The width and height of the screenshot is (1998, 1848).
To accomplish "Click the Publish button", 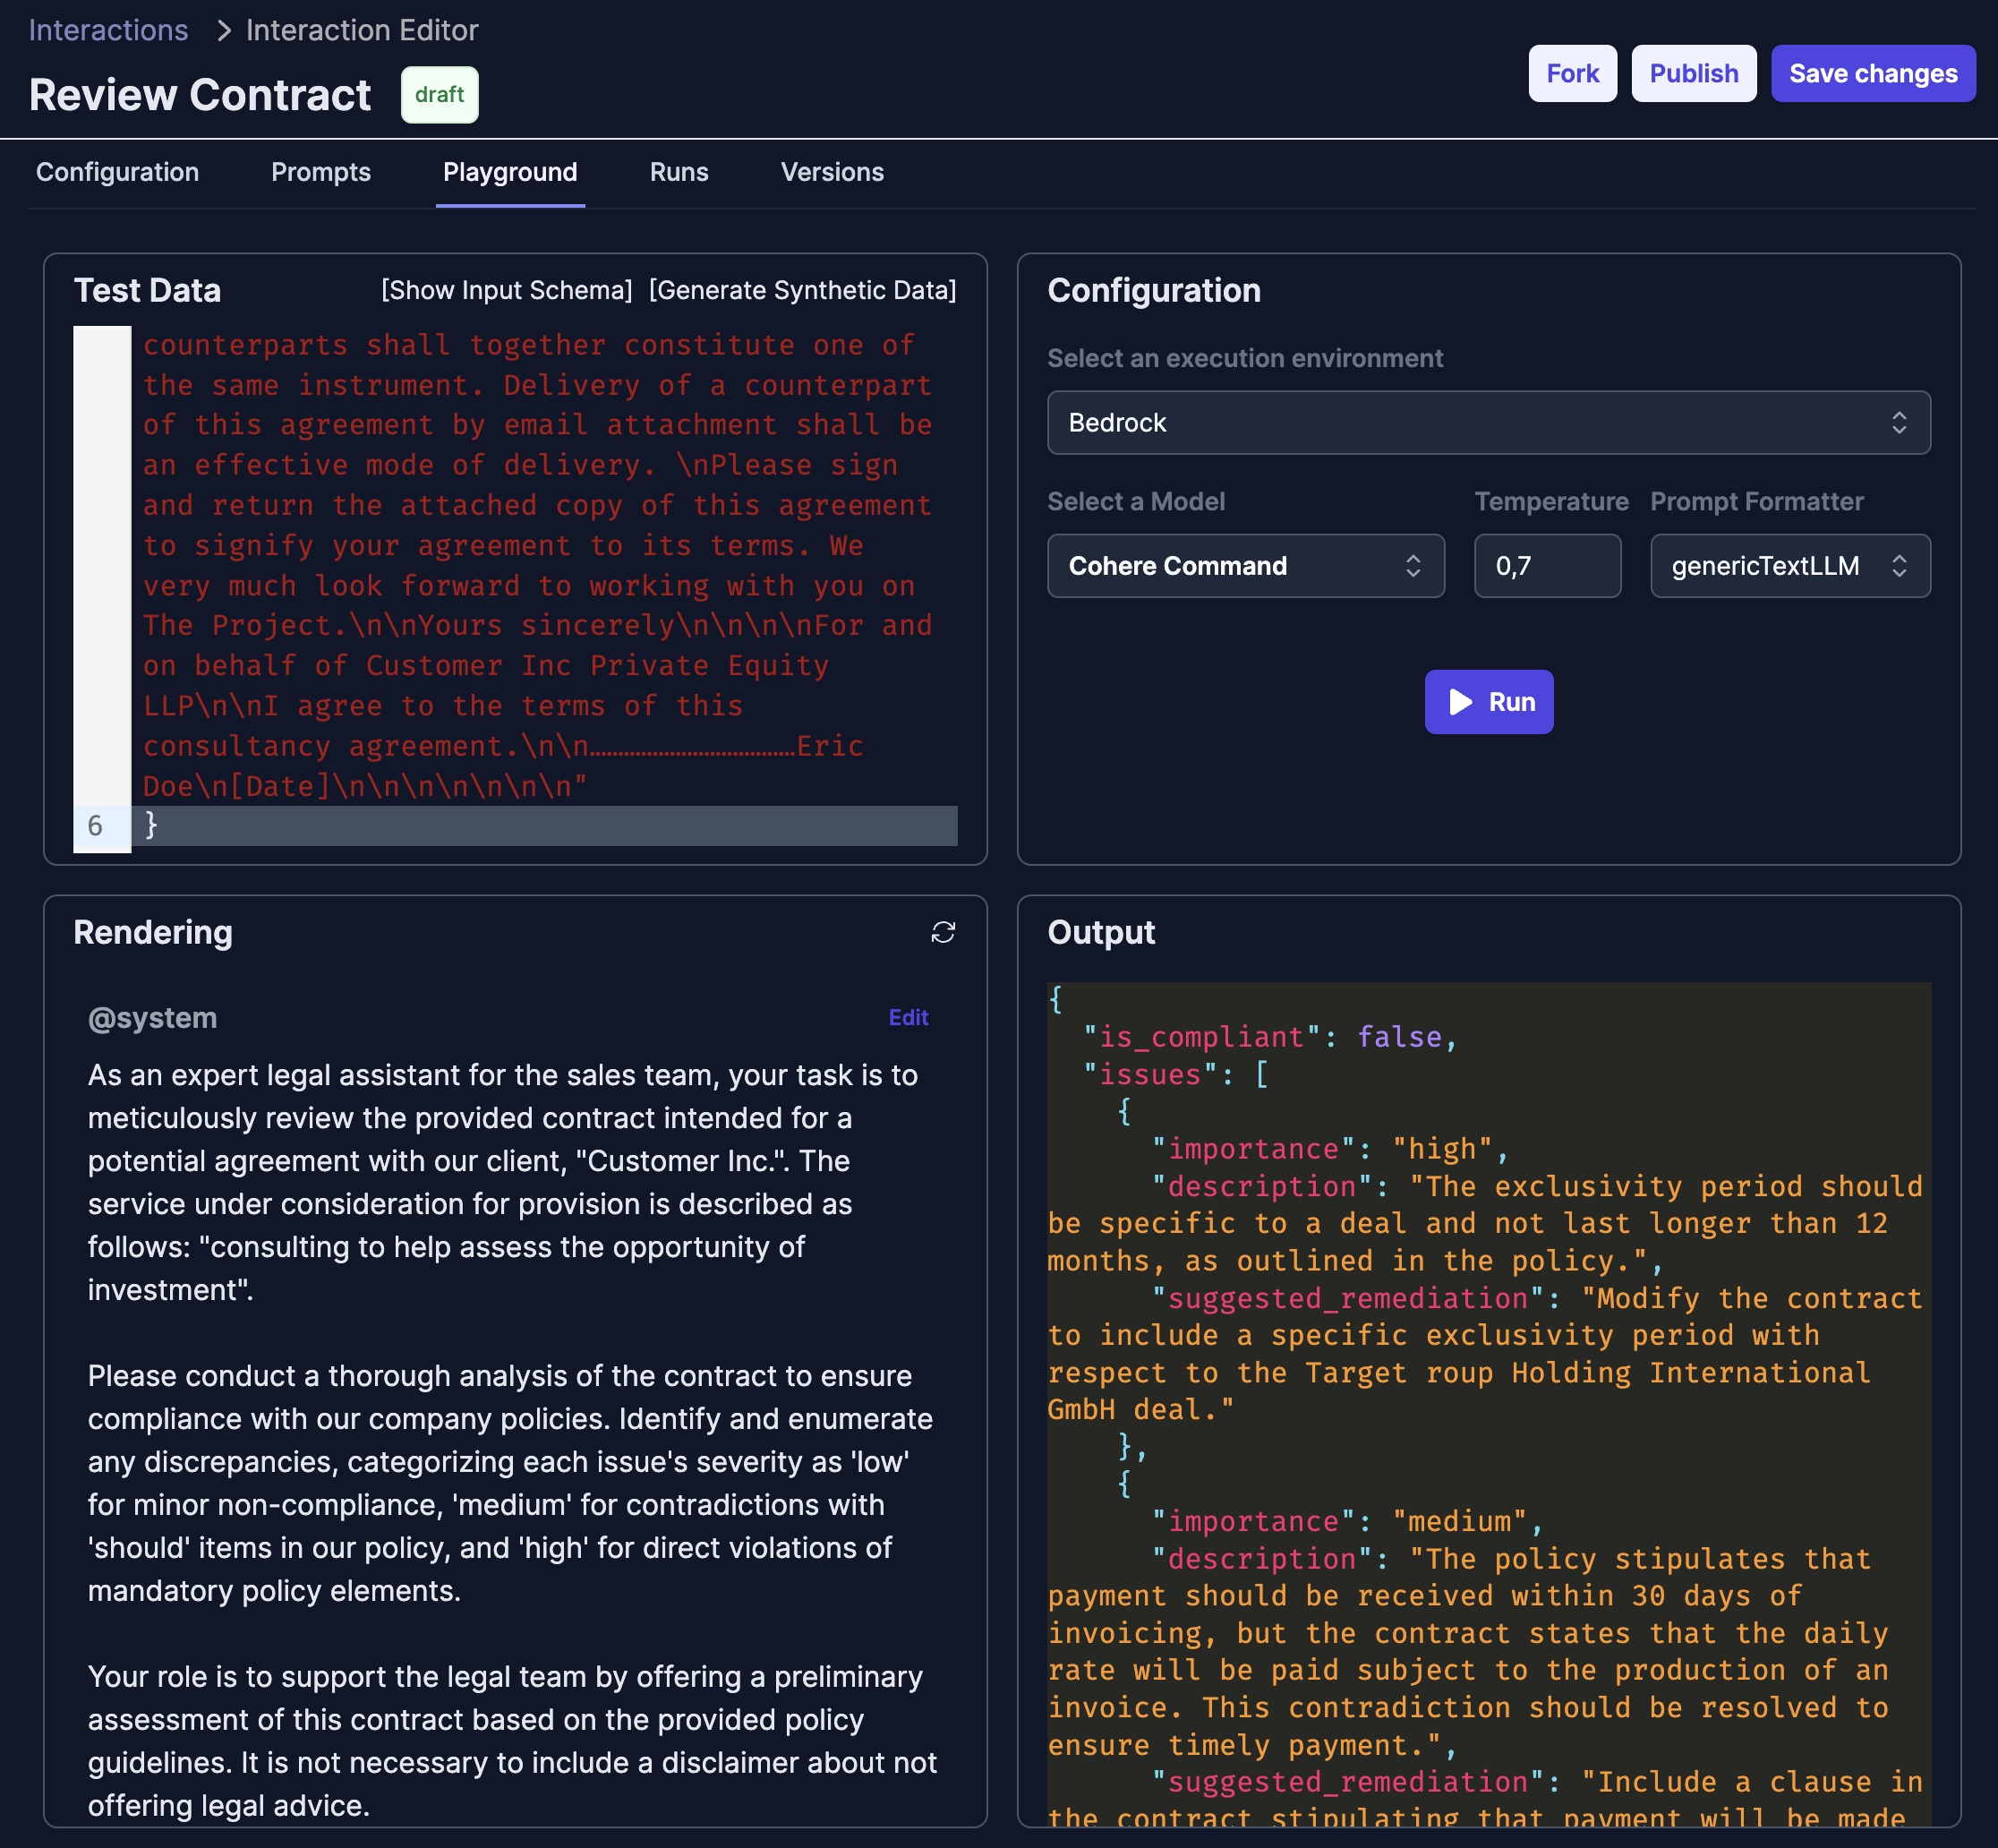I will [1692, 74].
